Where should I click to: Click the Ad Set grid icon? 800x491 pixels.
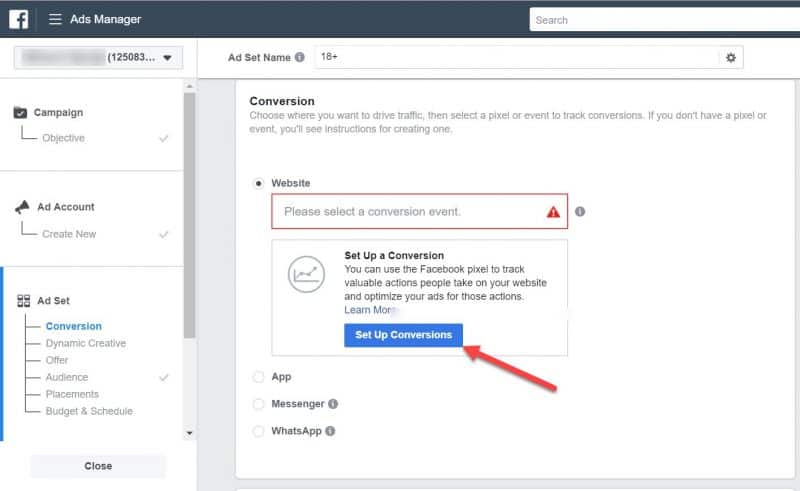coord(23,301)
